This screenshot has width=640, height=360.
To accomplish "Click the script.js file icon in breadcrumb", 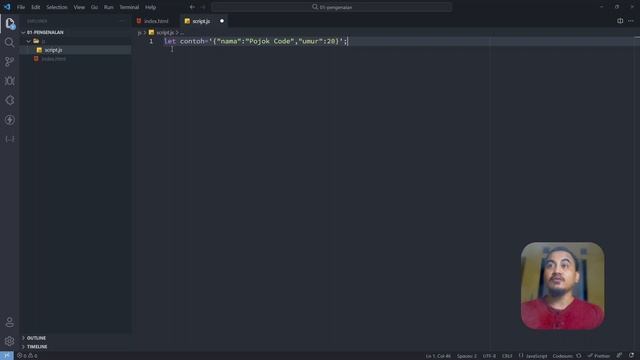I will [151, 32].
